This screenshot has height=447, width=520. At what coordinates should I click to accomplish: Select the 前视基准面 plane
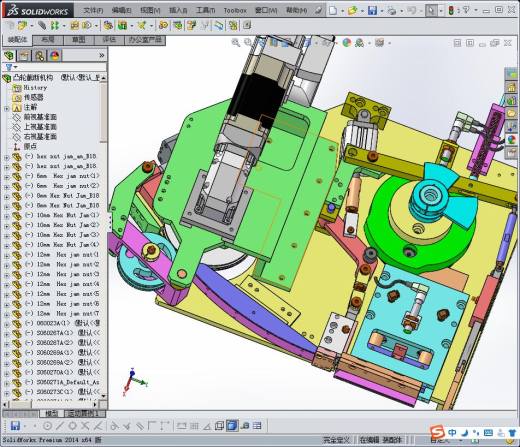click(40, 117)
